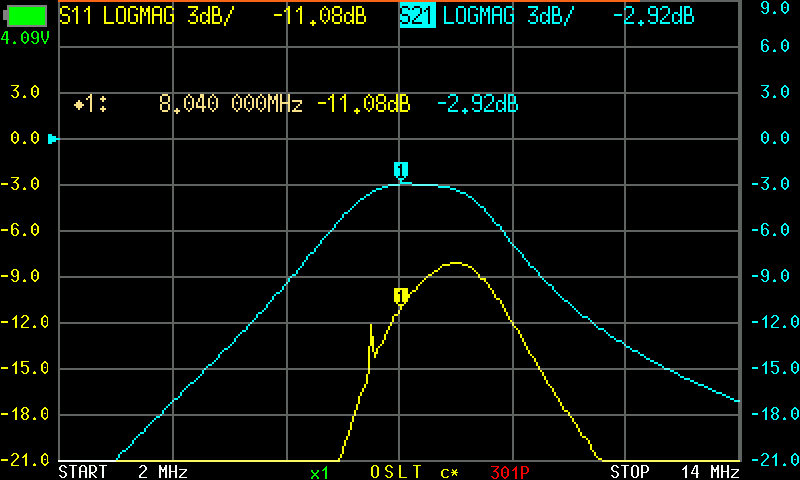Click the peak of the yellow S11 curve
Image resolution: width=800 pixels, height=480 pixels.
(455, 263)
